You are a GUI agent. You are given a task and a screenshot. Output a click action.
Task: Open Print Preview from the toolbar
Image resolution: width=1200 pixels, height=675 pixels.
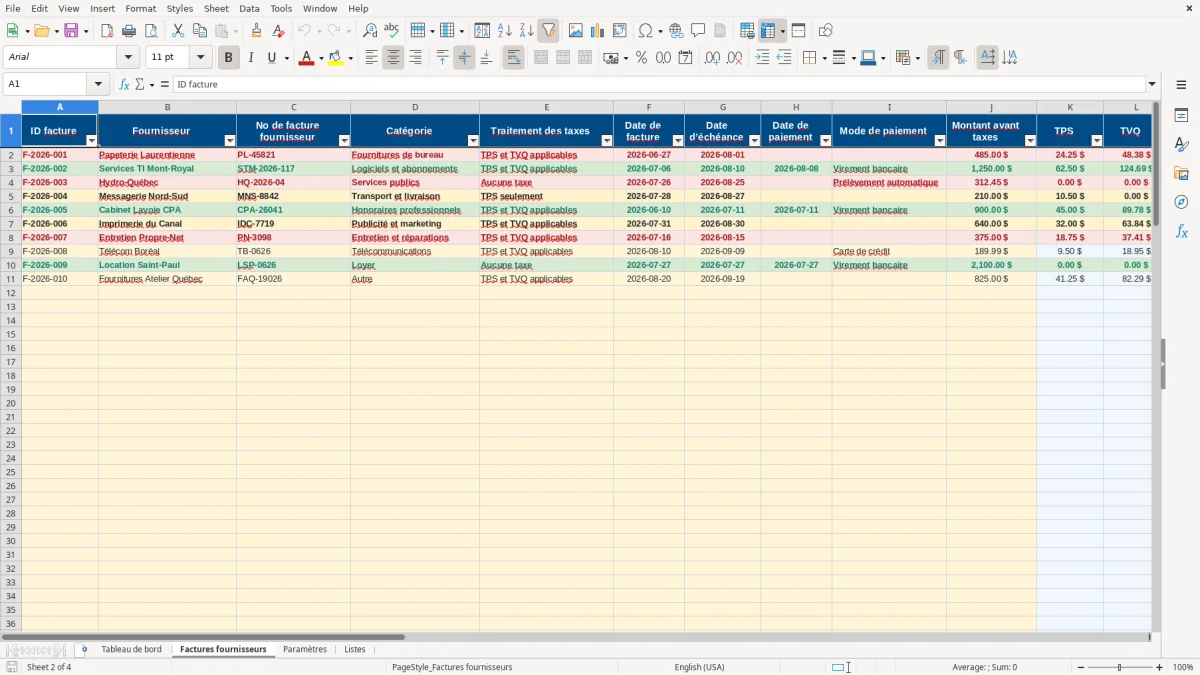151,31
